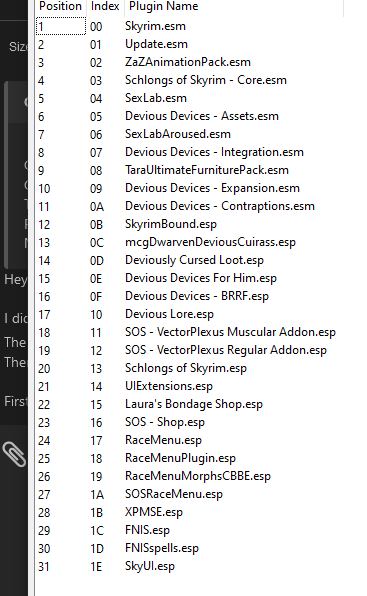The width and height of the screenshot is (367, 596).
Task: Sort by the Position column header
Action: point(60,6)
